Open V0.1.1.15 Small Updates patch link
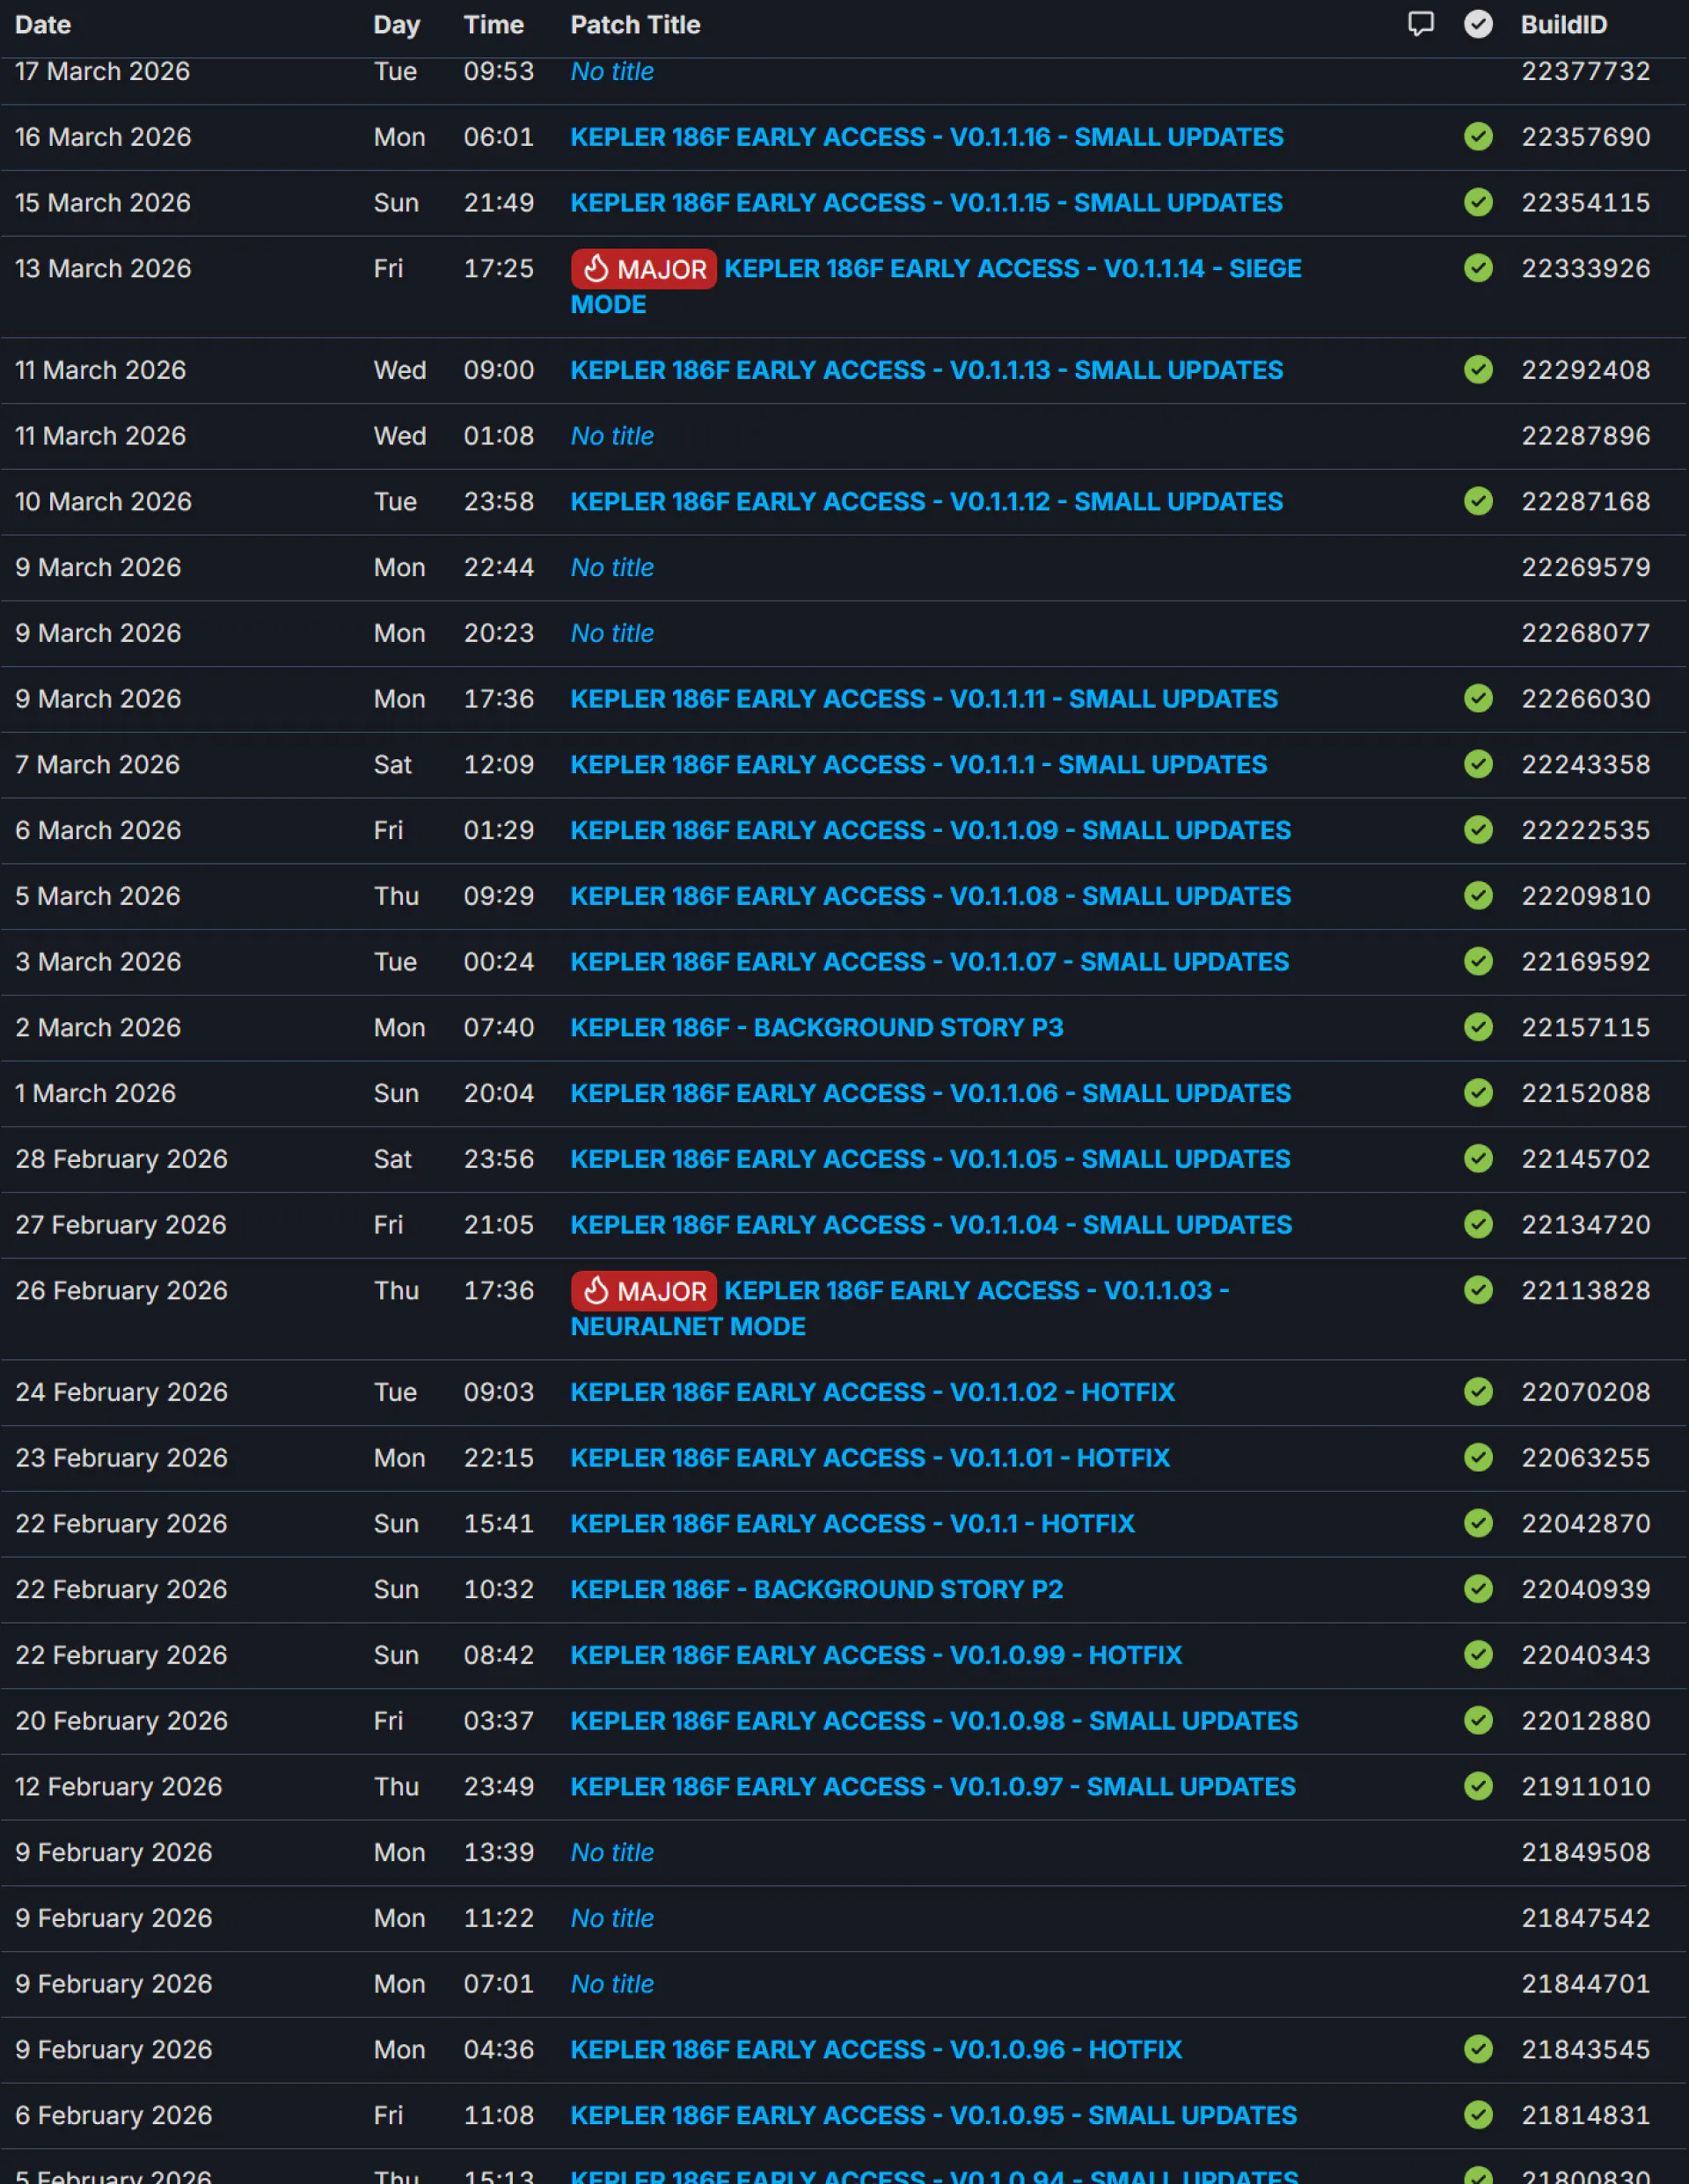 tap(926, 203)
